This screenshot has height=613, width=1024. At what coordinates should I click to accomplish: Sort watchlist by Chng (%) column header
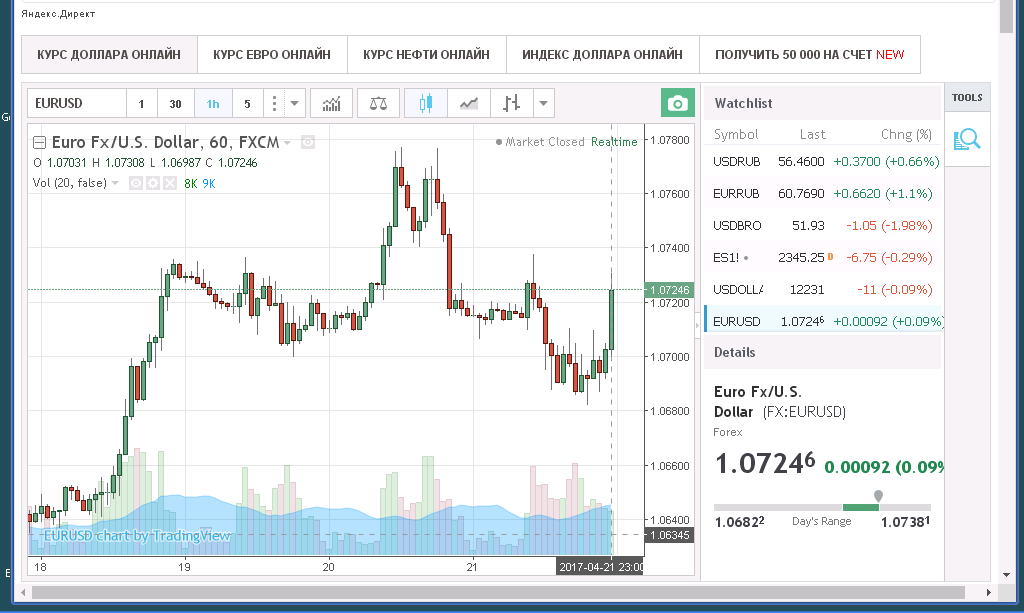point(906,134)
